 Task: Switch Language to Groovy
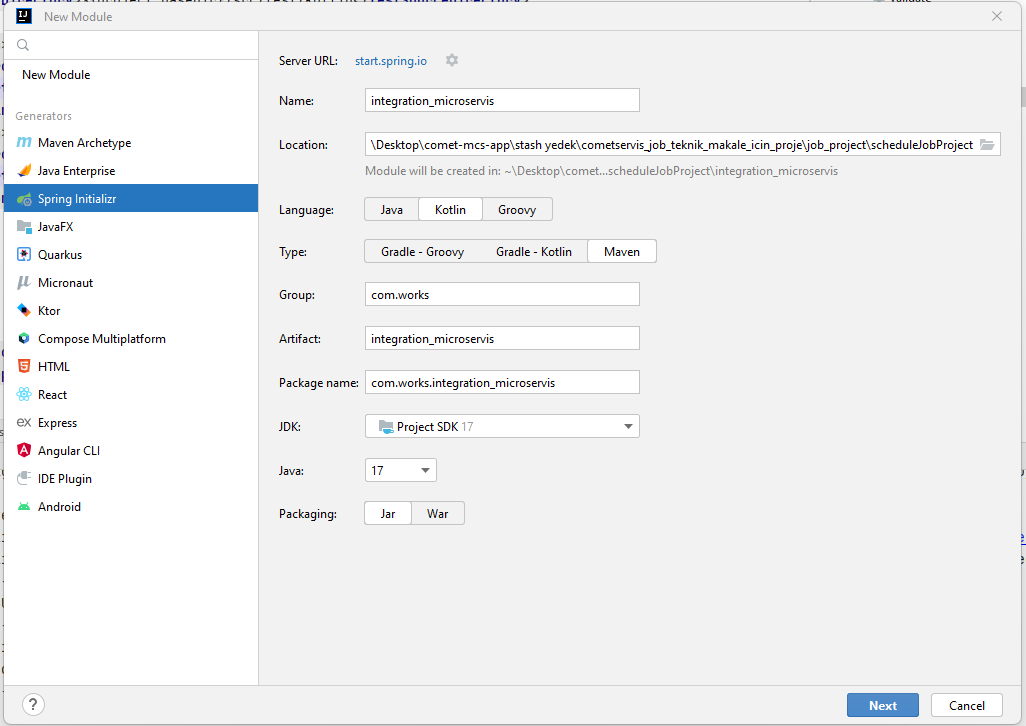(517, 209)
